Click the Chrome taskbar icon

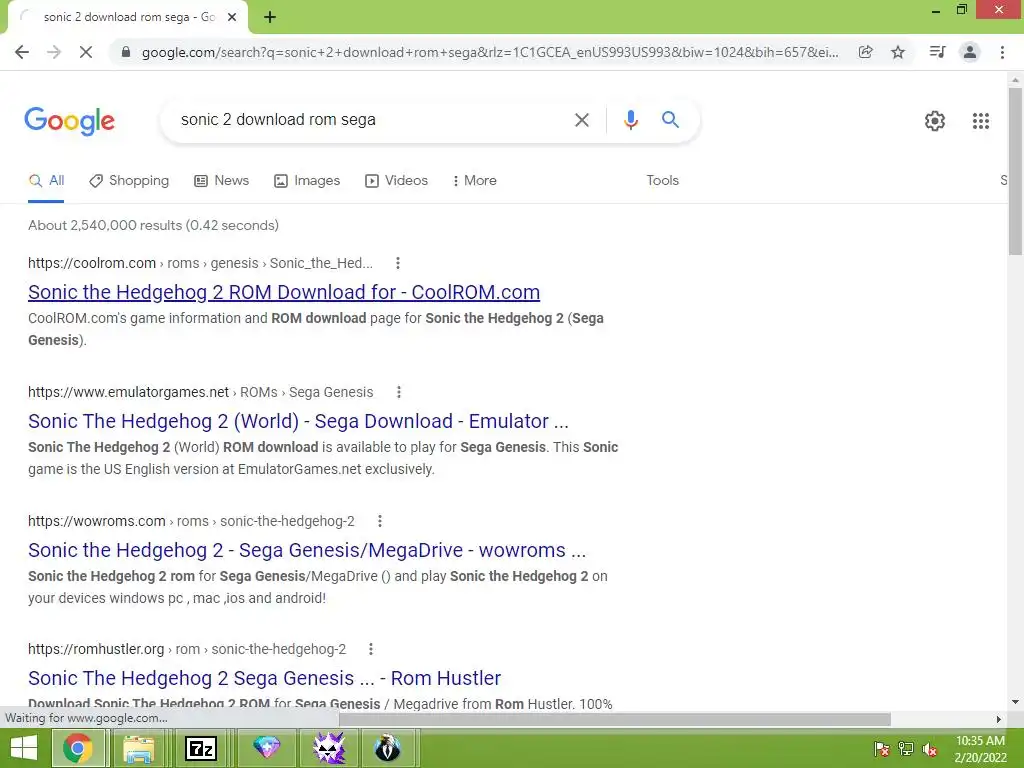pos(78,748)
